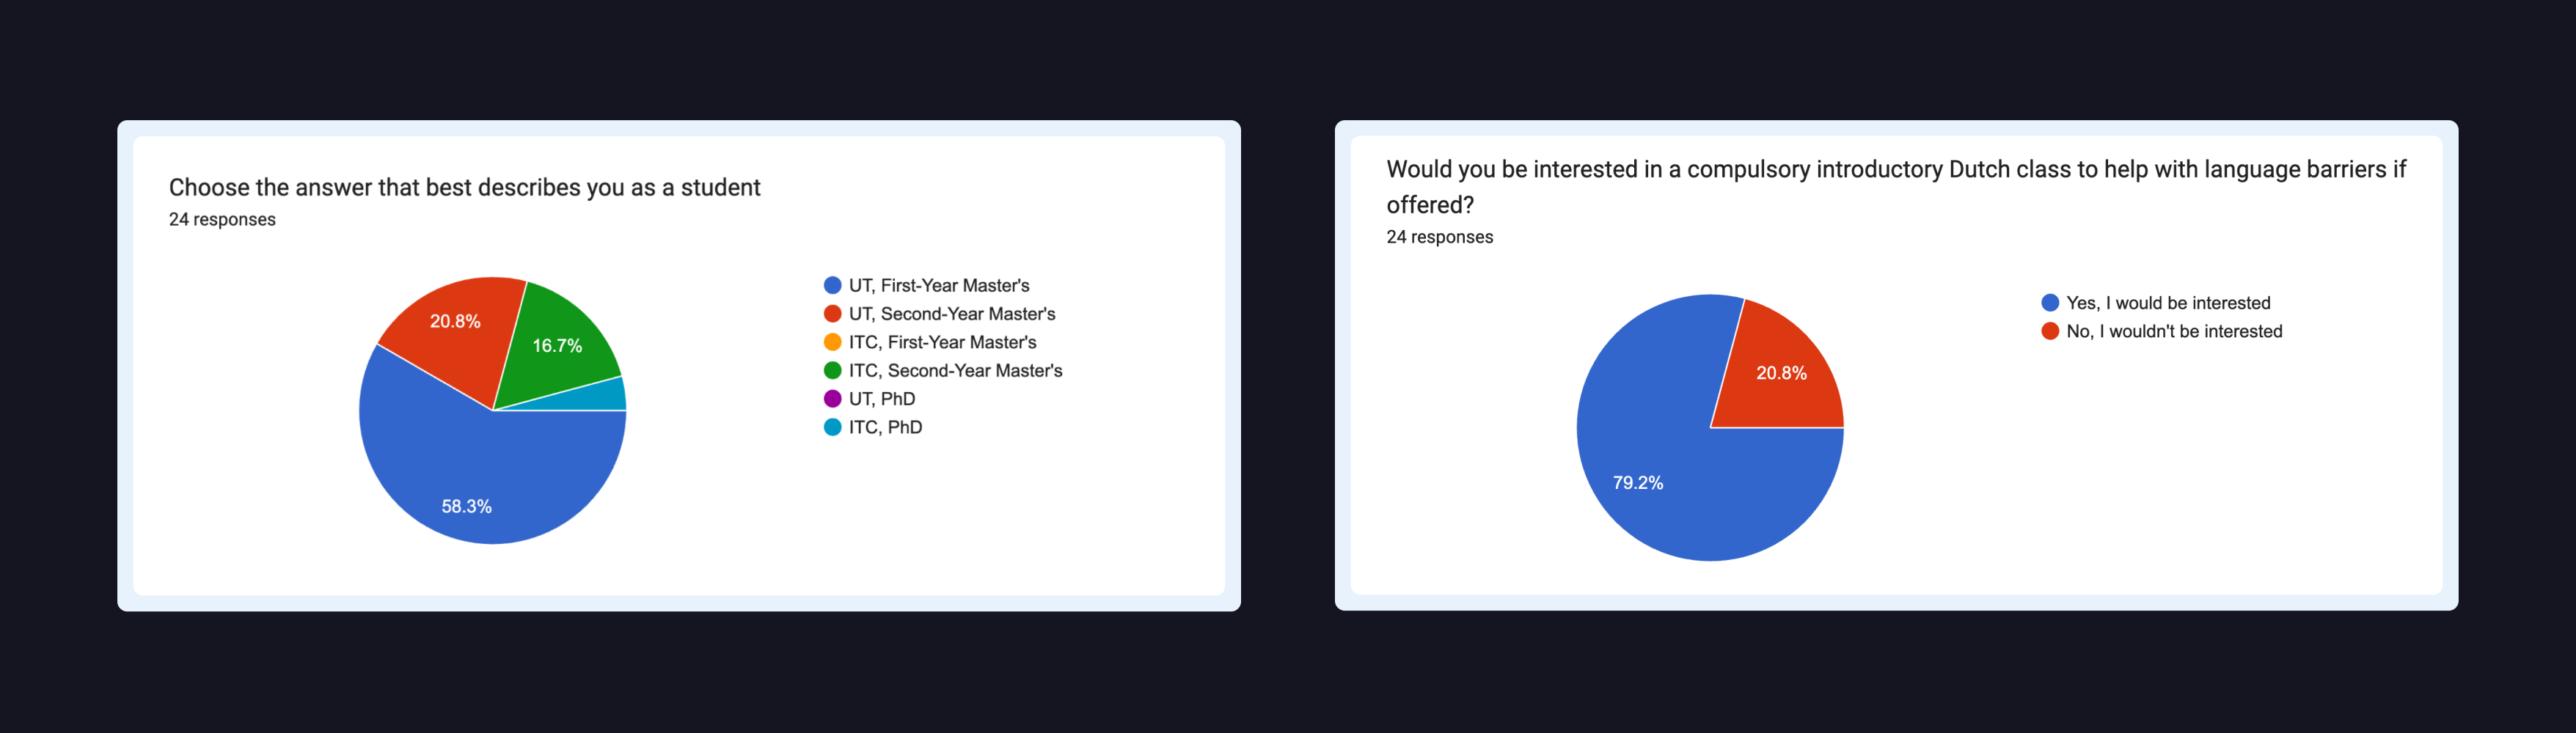Click the 'No, I wouldn't be interested' legend text
Viewport: 2576px width, 733px height.
(2174, 331)
